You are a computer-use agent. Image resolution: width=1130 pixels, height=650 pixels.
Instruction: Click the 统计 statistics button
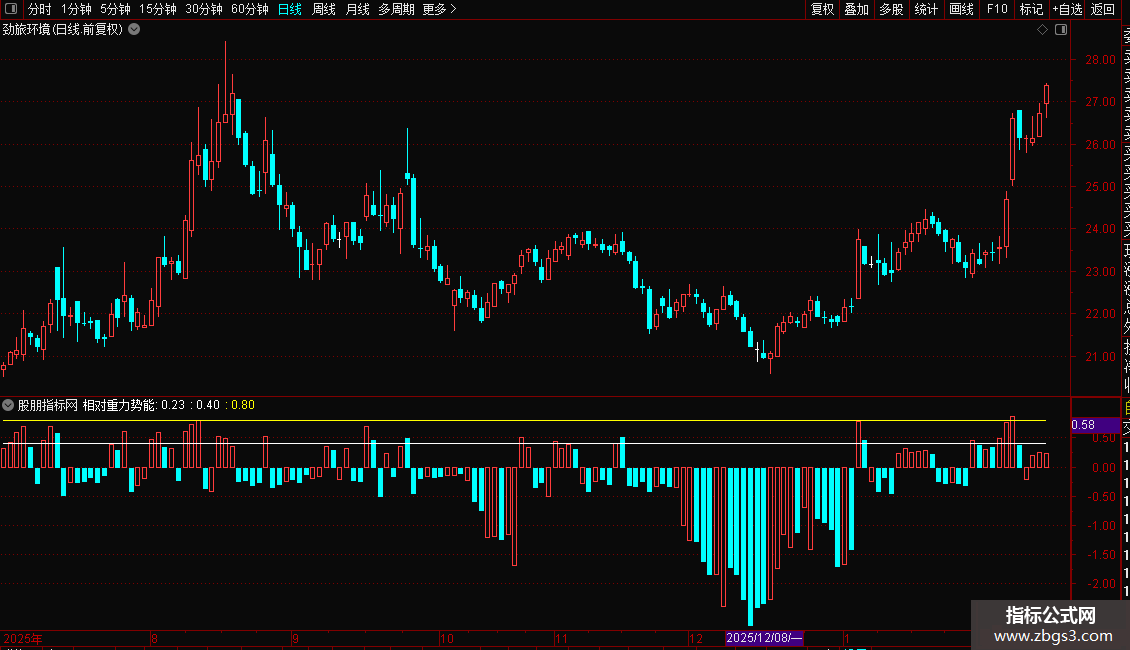926,9
